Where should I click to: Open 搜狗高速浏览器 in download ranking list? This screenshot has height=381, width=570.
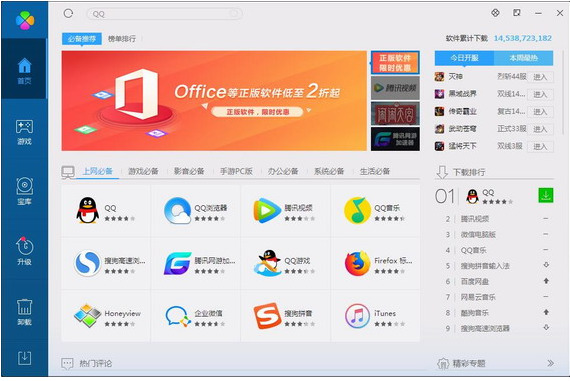[x=485, y=328]
